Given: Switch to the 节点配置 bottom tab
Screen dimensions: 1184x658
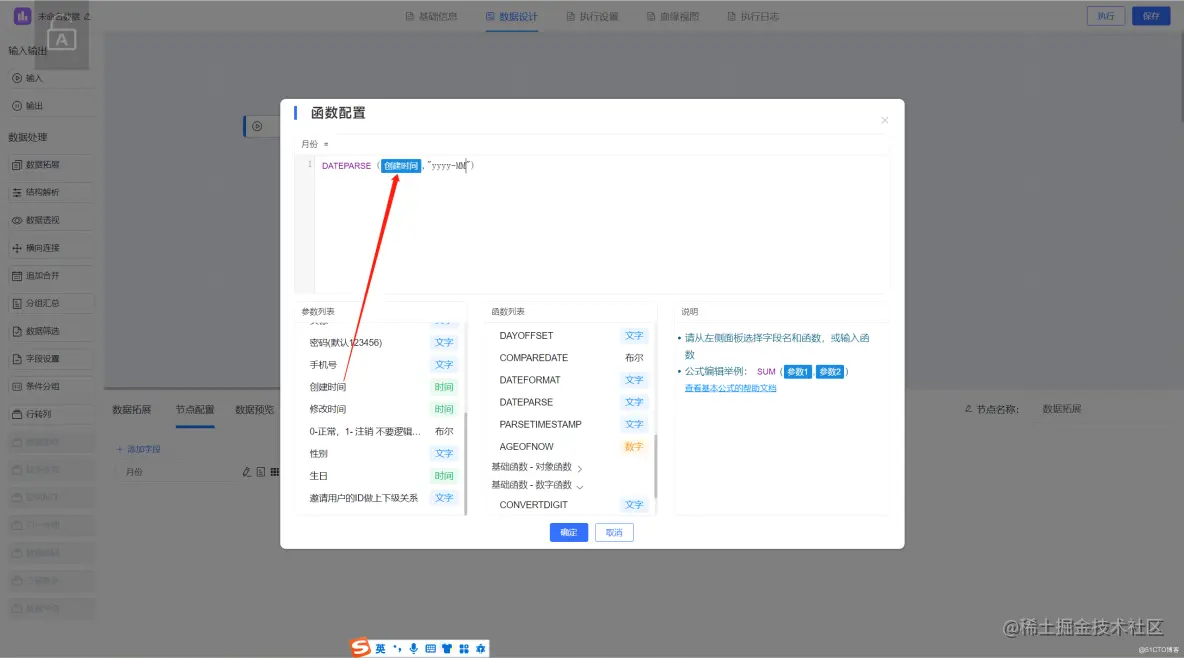Looking at the screenshot, I should [195, 409].
